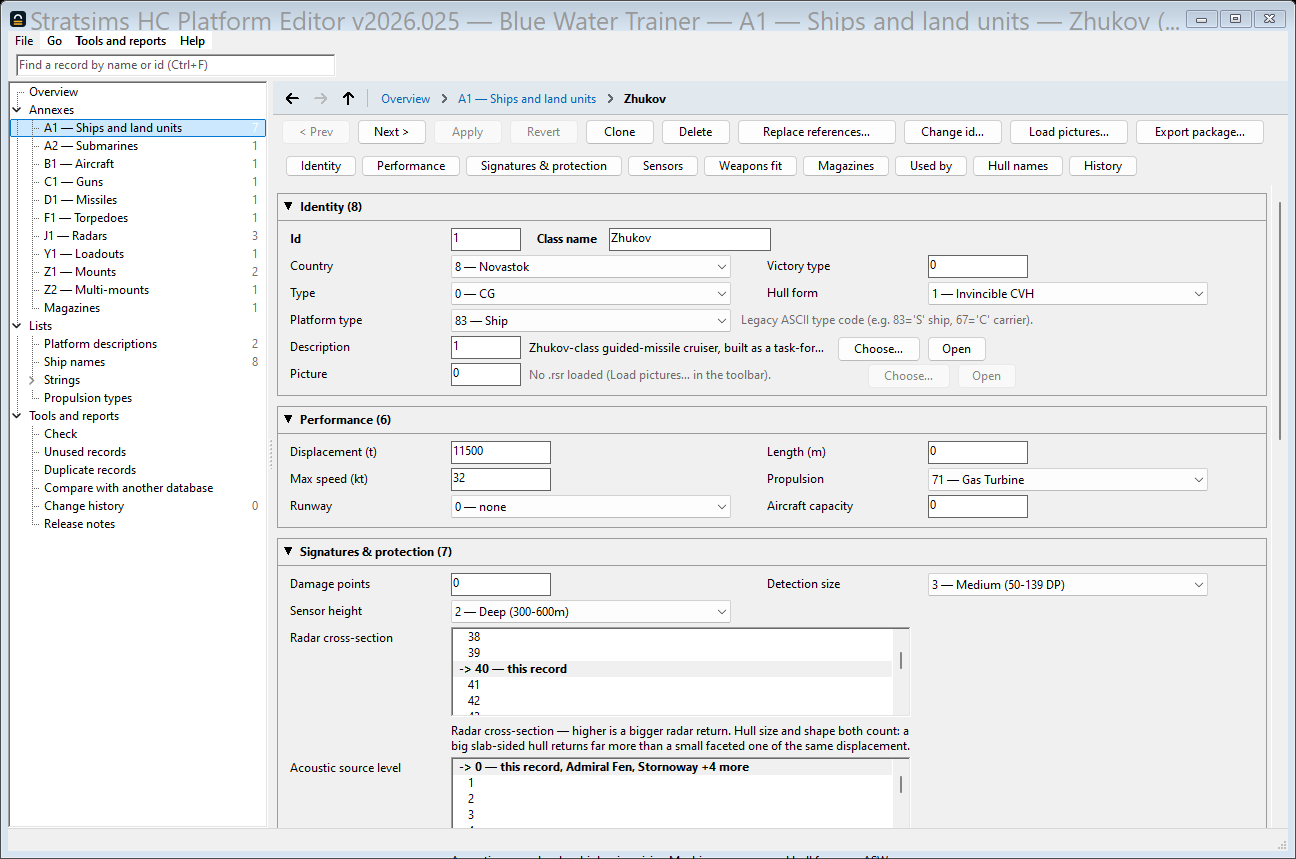This screenshot has width=1296, height=859.
Task: Open the Go menu
Action: pyautogui.click(x=54, y=41)
